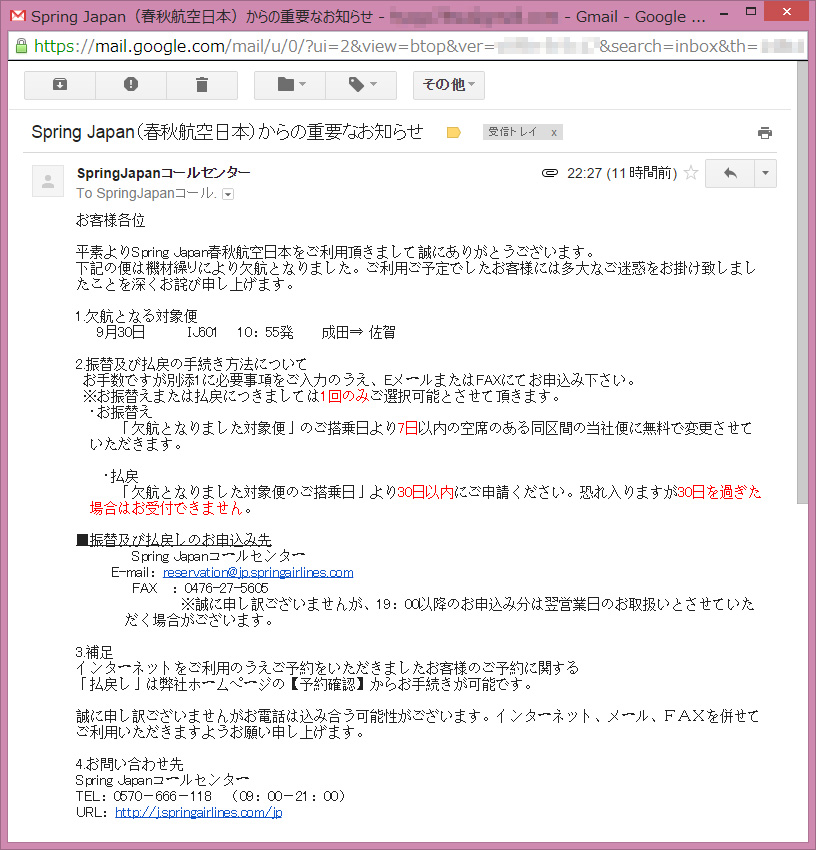This screenshot has height=850, width=816.
Task: Click the yellow importance marker icon
Action: [453, 132]
